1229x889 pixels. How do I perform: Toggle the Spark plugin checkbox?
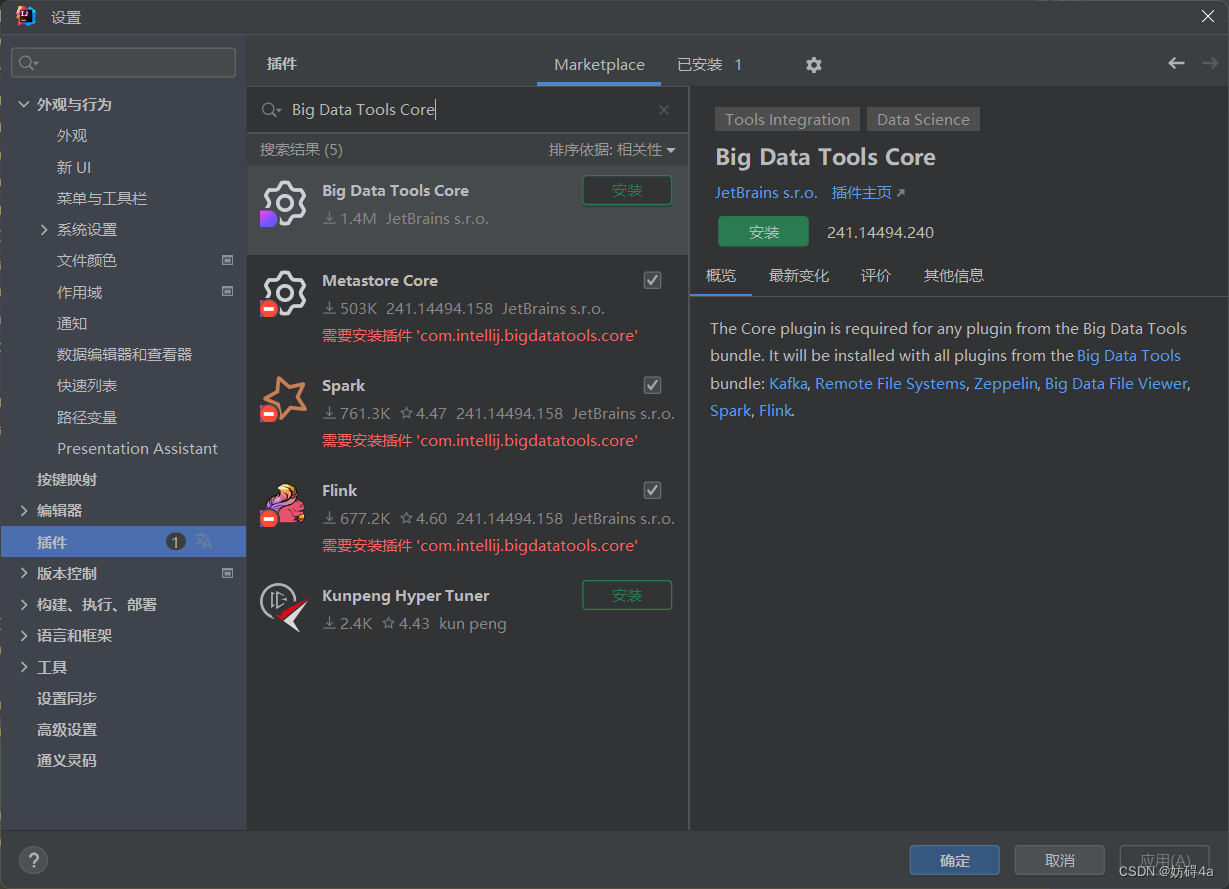click(652, 385)
